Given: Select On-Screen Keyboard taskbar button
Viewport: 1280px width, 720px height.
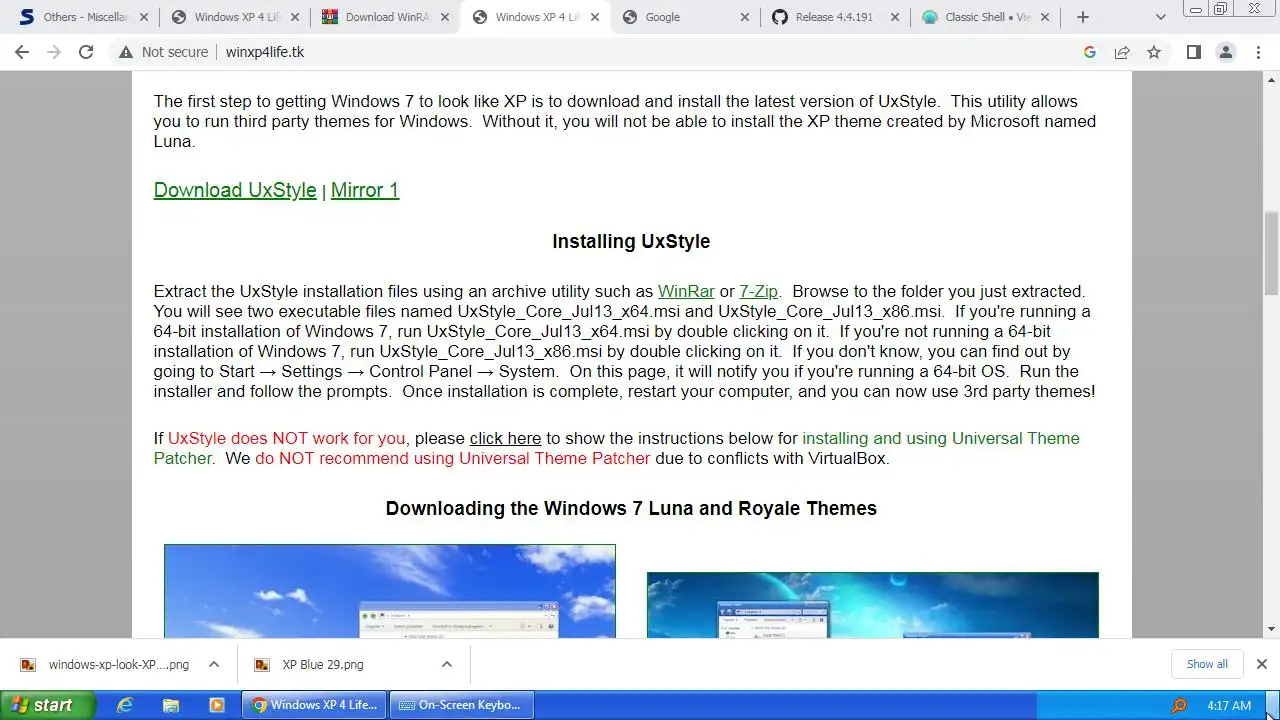Looking at the screenshot, I should [x=461, y=705].
